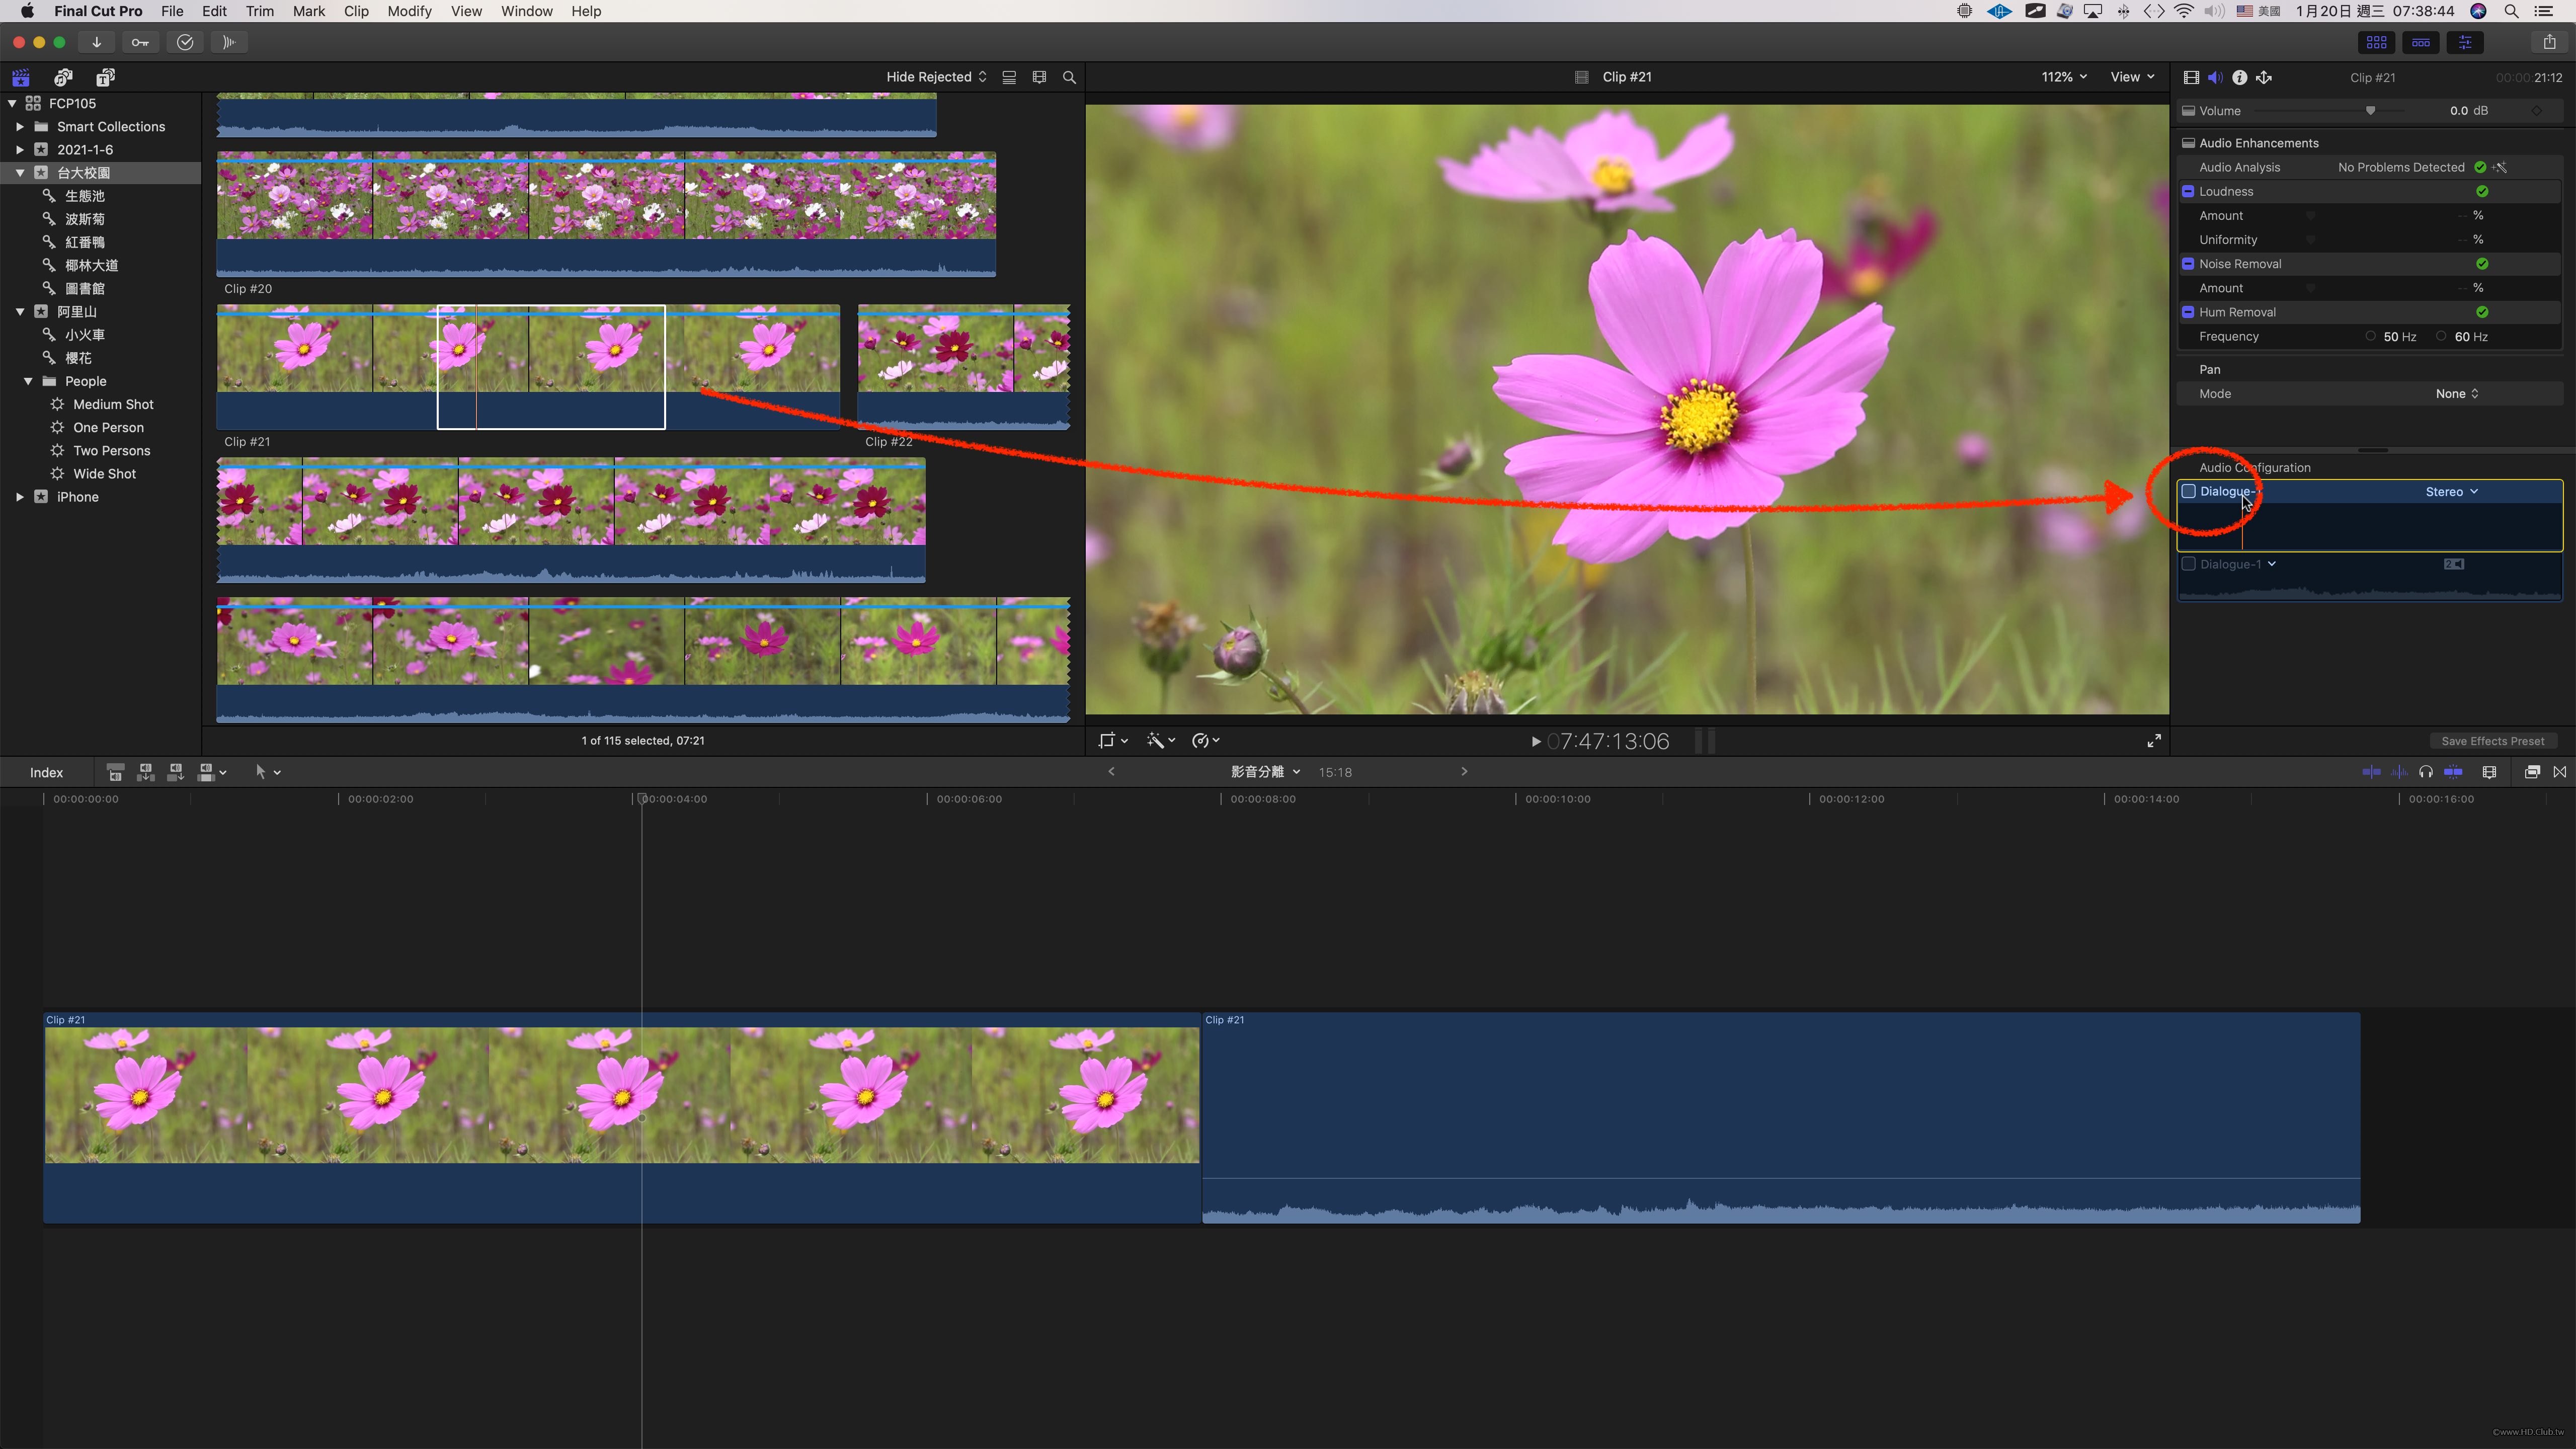This screenshot has height=1449, width=2576.
Task: Open the Photos and Audio sidebar
Action: pyautogui.click(x=63, y=77)
